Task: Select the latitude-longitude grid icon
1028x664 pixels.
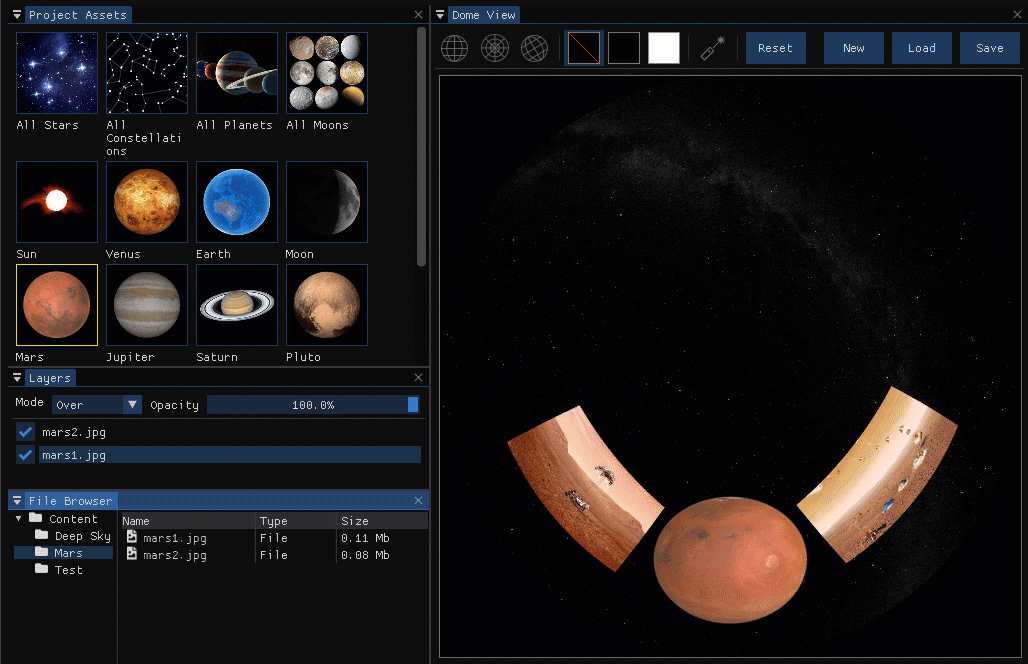Action: coord(454,49)
